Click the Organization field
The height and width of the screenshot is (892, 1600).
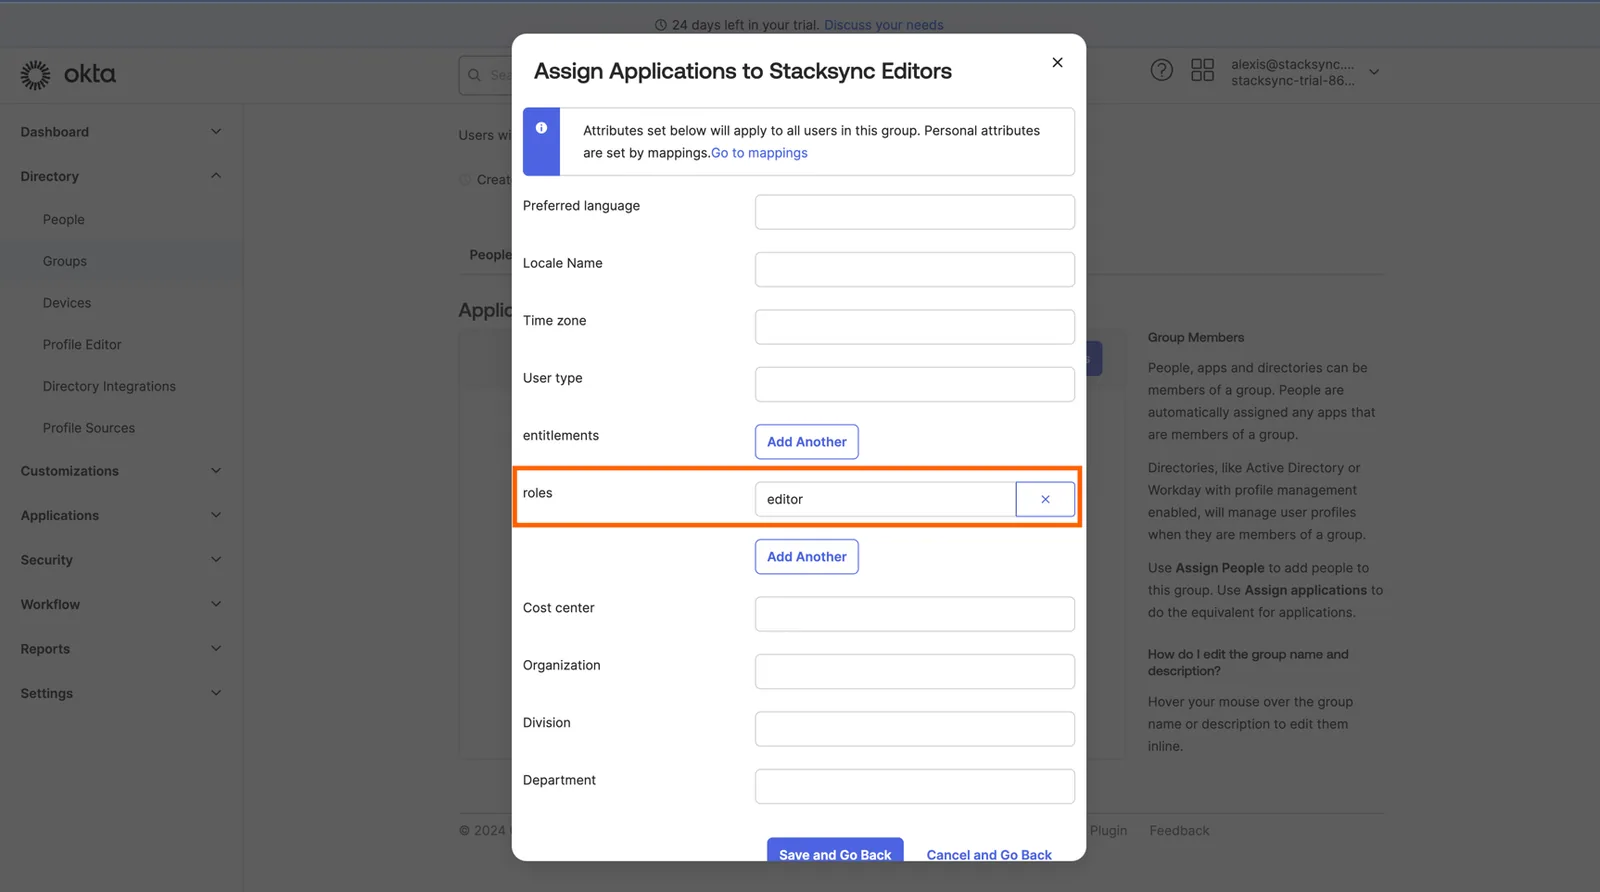[915, 671]
